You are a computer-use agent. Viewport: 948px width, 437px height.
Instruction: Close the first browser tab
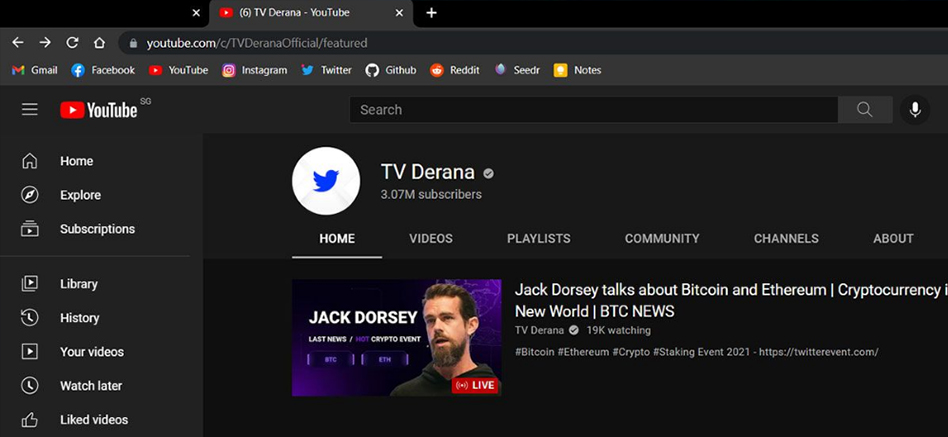[196, 13]
